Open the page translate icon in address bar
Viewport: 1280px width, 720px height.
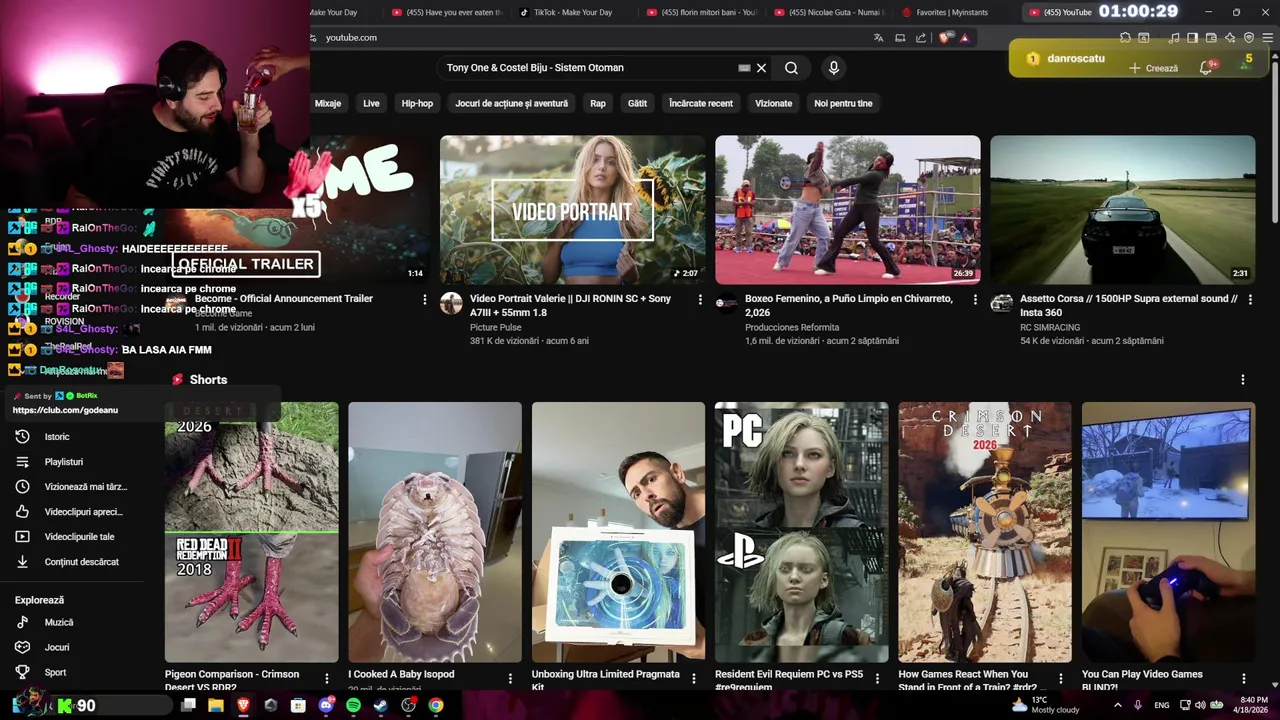tap(878, 38)
